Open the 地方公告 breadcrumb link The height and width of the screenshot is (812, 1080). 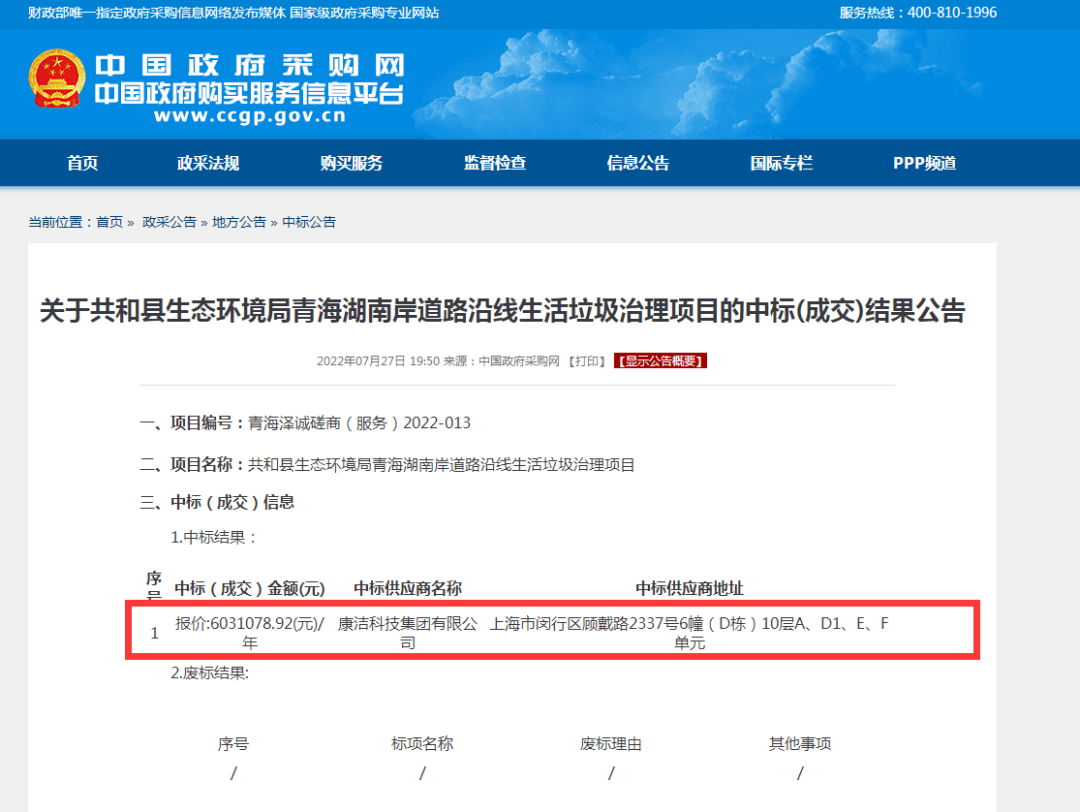tap(239, 222)
